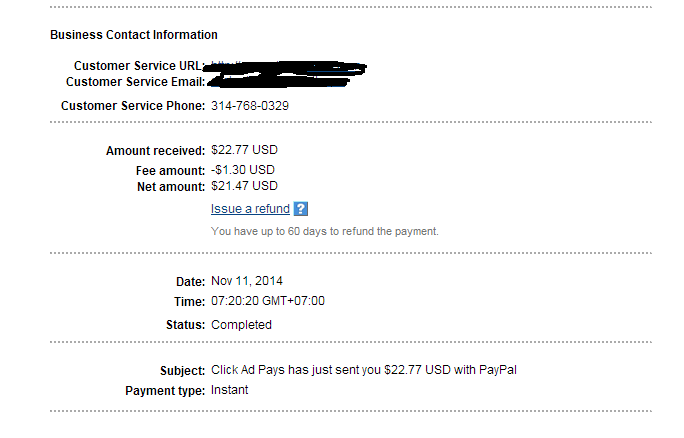Click the Instant payment type value
The image size is (684, 438).
point(229,390)
